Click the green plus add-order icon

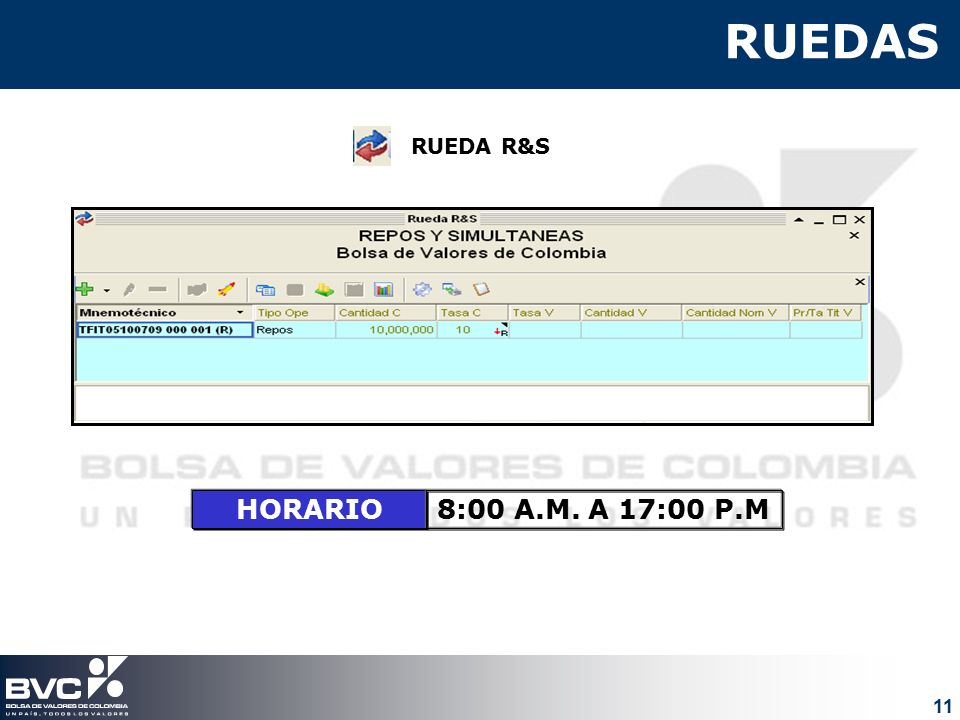click(84, 289)
